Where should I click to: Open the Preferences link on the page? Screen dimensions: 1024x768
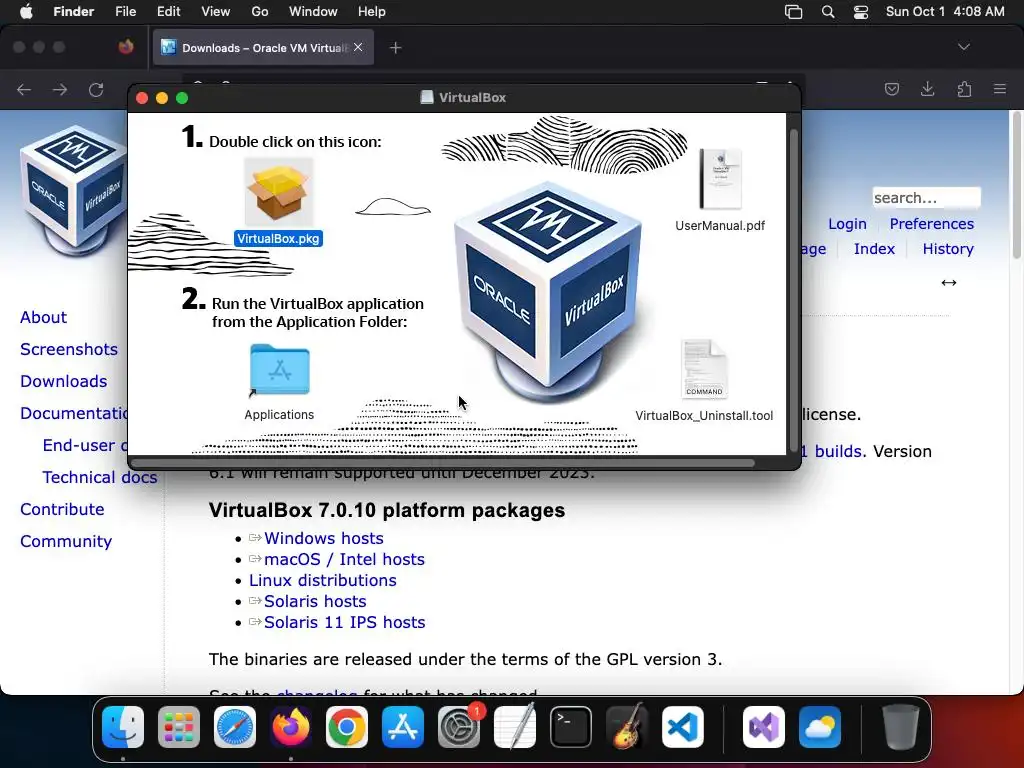click(x=931, y=224)
